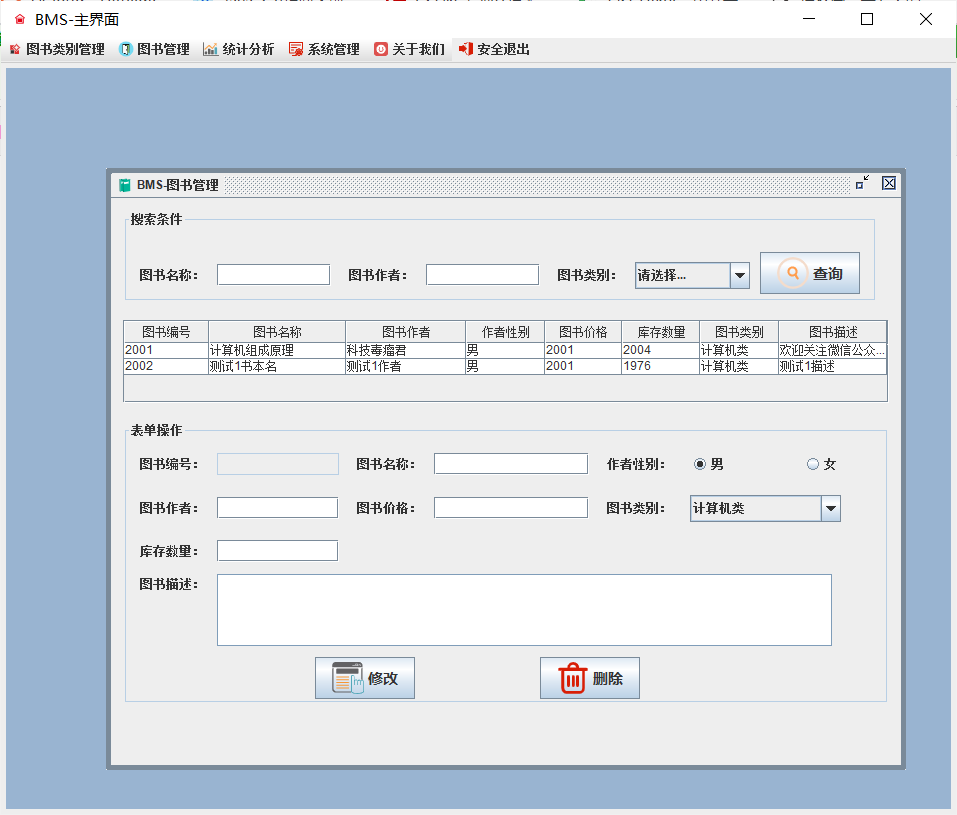Click the 统计分析 chart icon

[x=211, y=49]
